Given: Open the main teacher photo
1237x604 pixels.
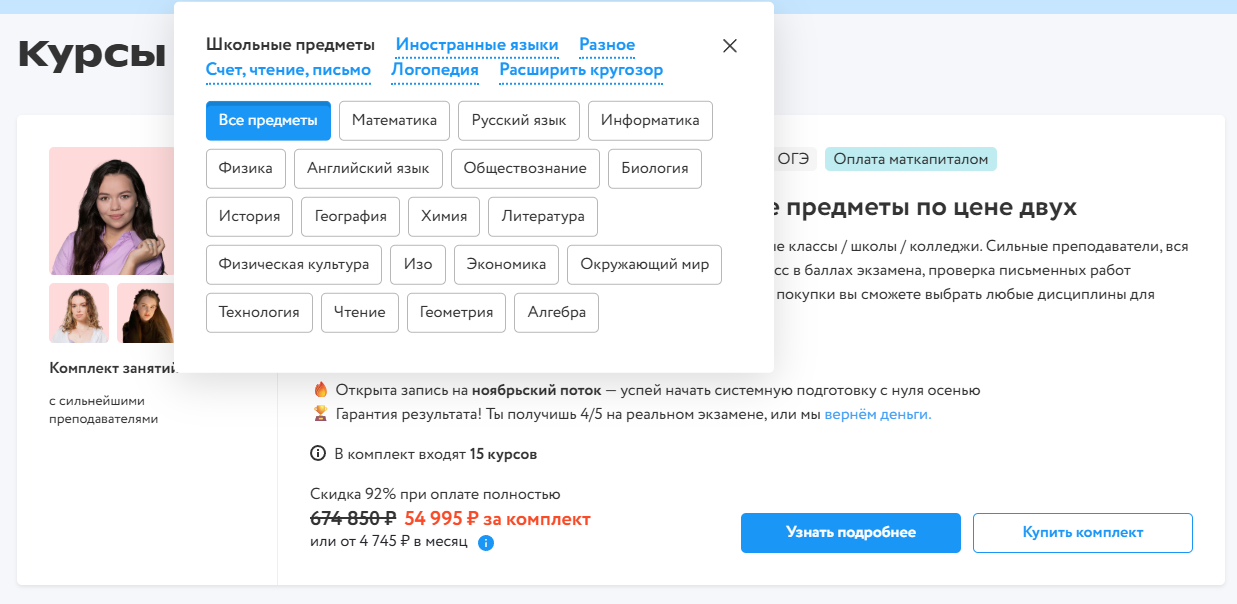Looking at the screenshot, I should tap(111, 211).
